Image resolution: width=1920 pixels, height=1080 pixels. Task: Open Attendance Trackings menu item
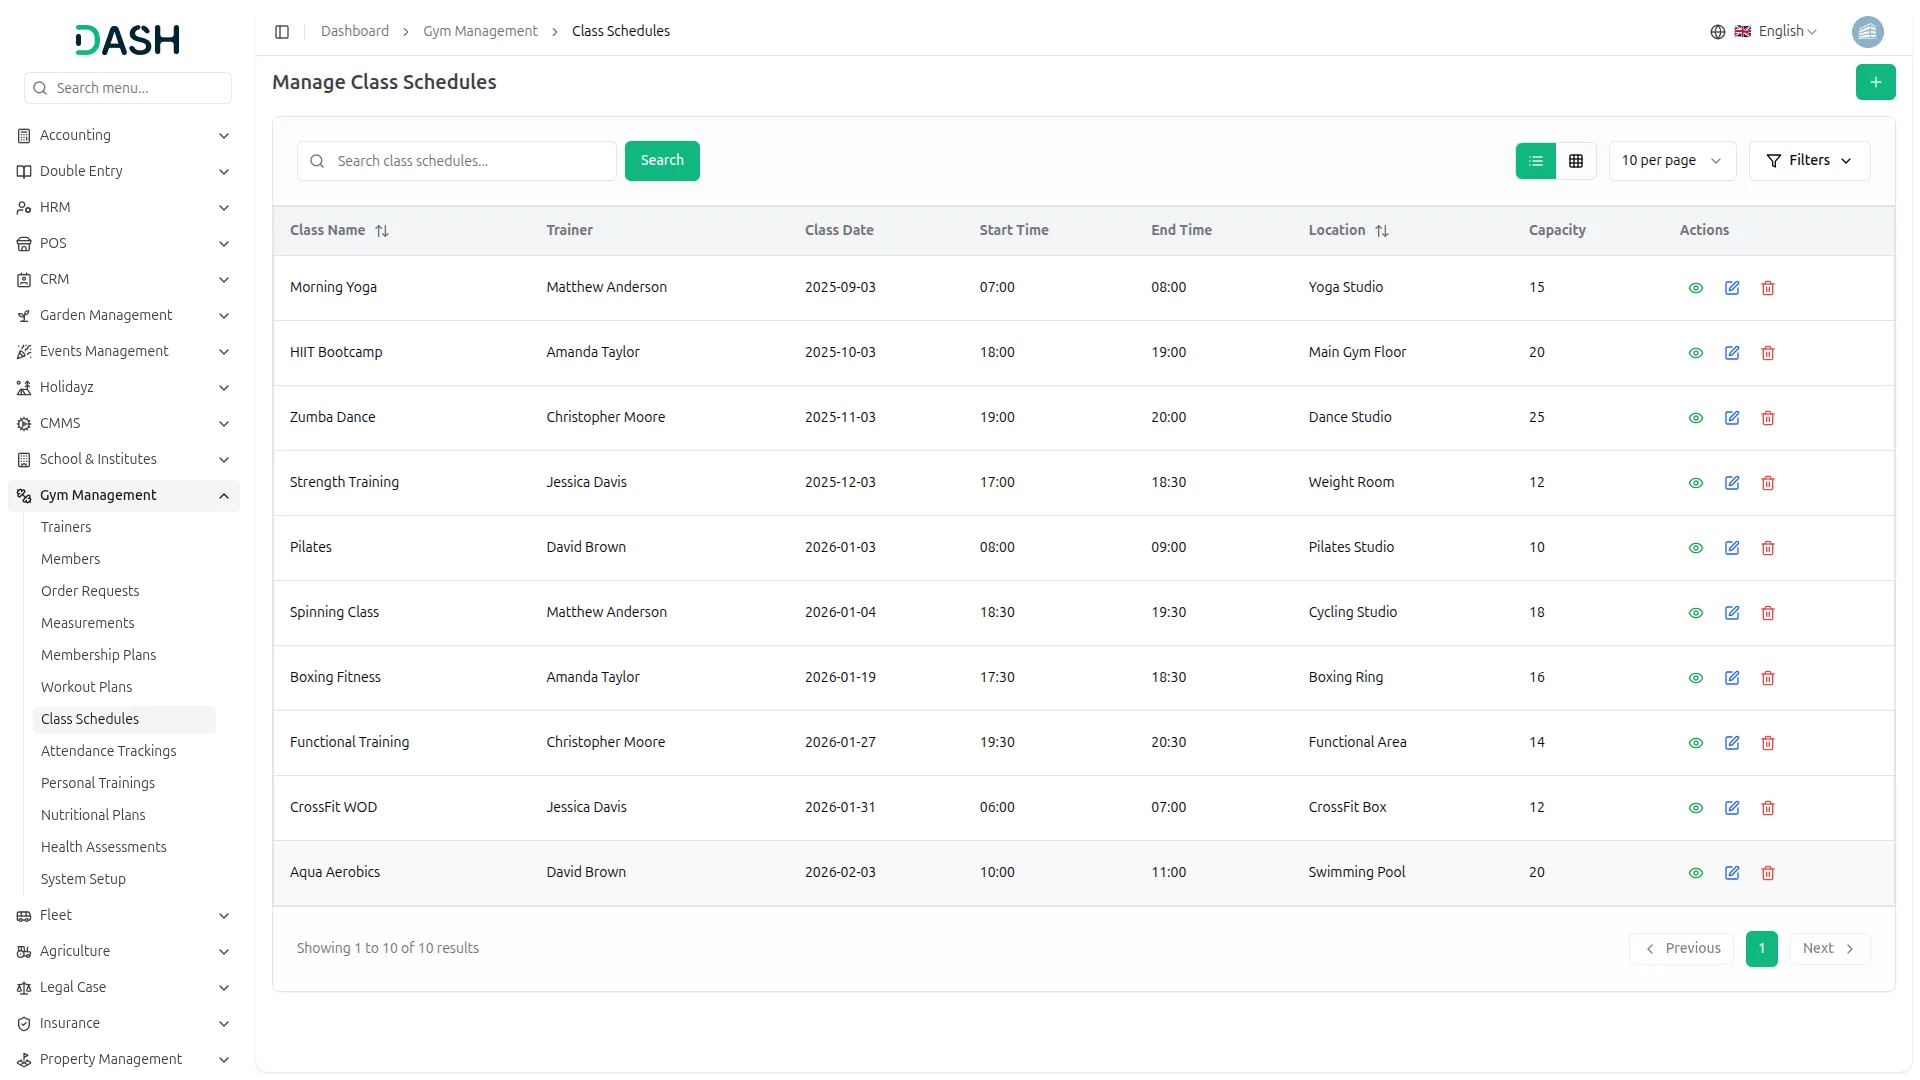pyautogui.click(x=108, y=751)
